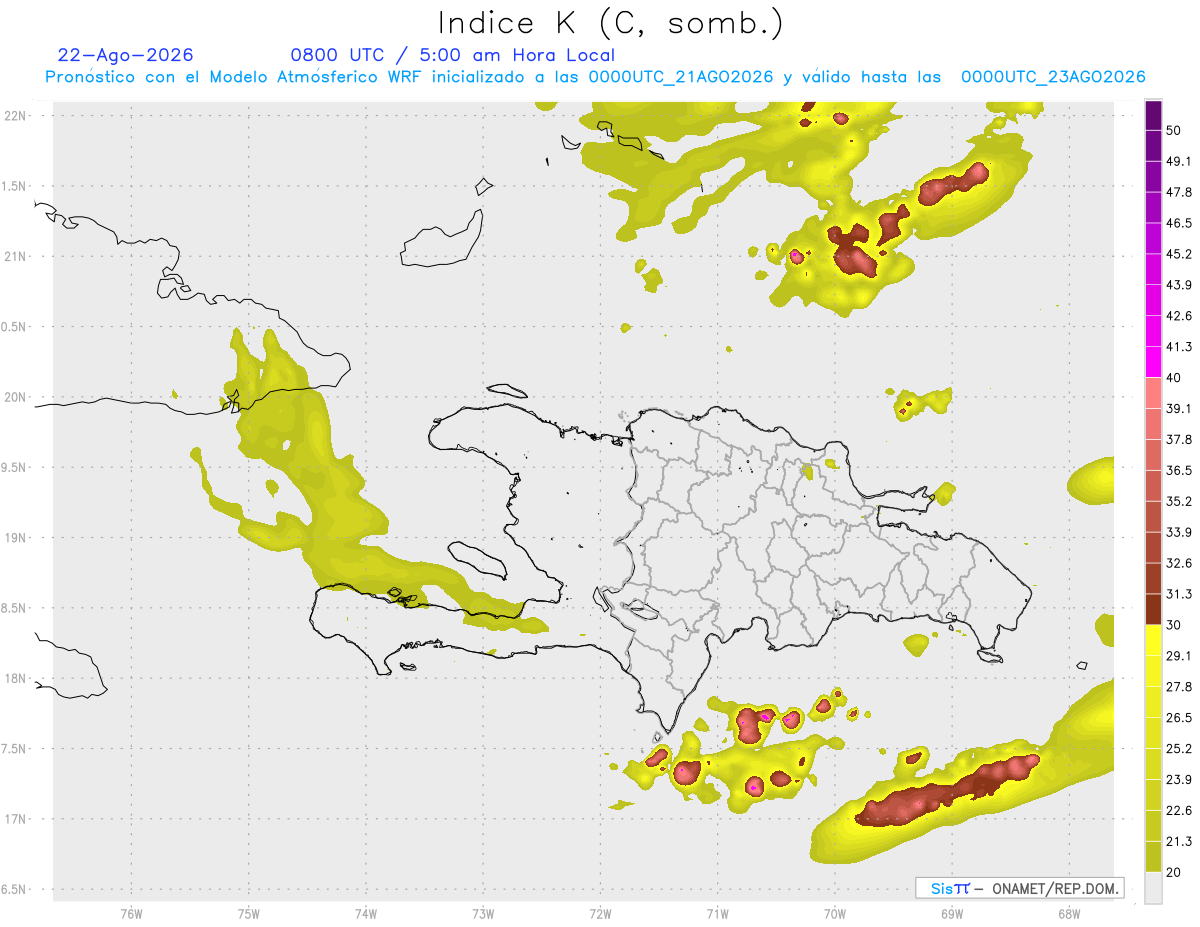Click the legend value '33.9'
The width and height of the screenshot is (1200, 927).
tap(1180, 532)
